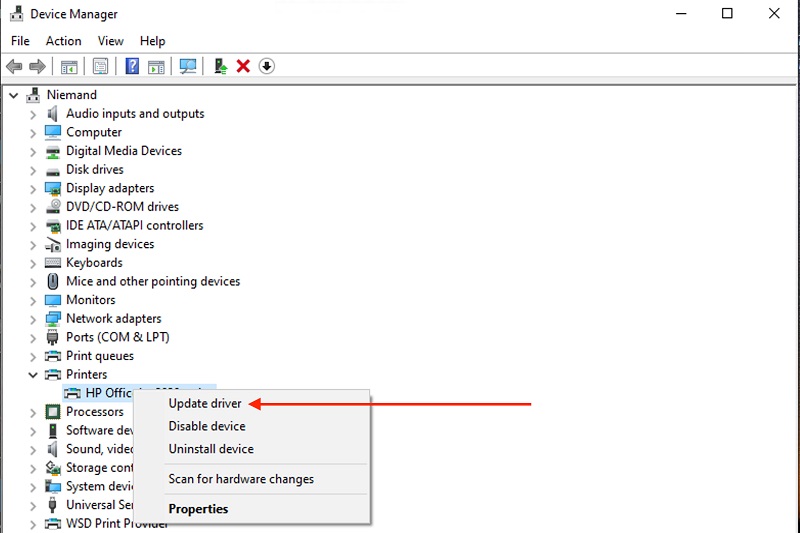Open the View menu
Screen dimensions: 800x533
pyautogui.click(x=111, y=41)
